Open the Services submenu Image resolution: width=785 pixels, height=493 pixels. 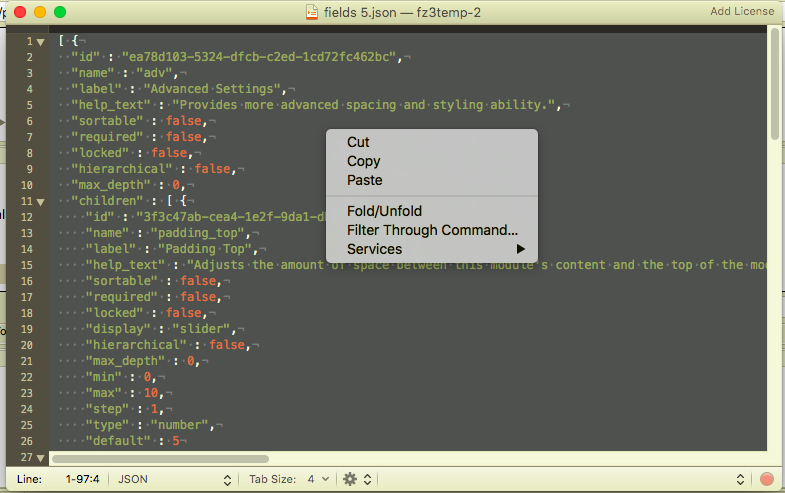[x=432, y=249]
